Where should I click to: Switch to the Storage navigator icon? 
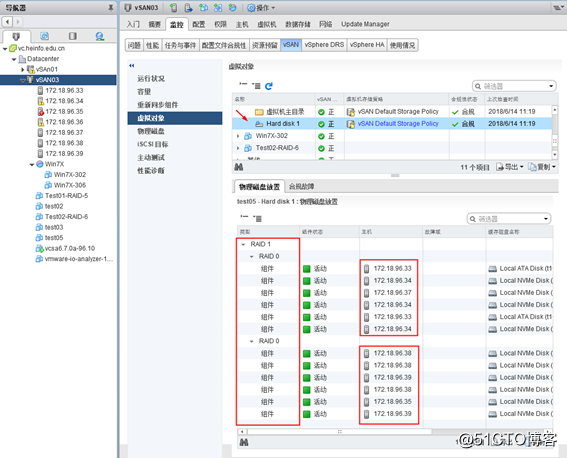pyautogui.click(x=73, y=36)
